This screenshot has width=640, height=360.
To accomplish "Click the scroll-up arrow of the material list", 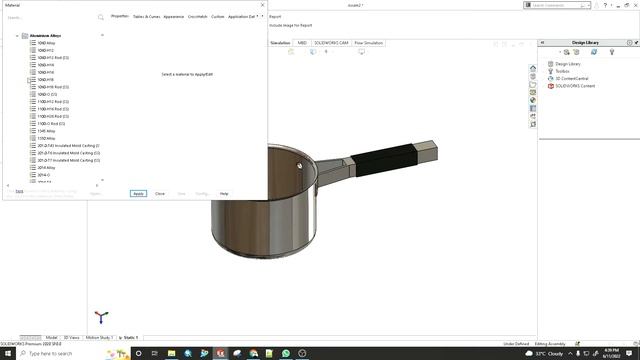I will (102, 35).
